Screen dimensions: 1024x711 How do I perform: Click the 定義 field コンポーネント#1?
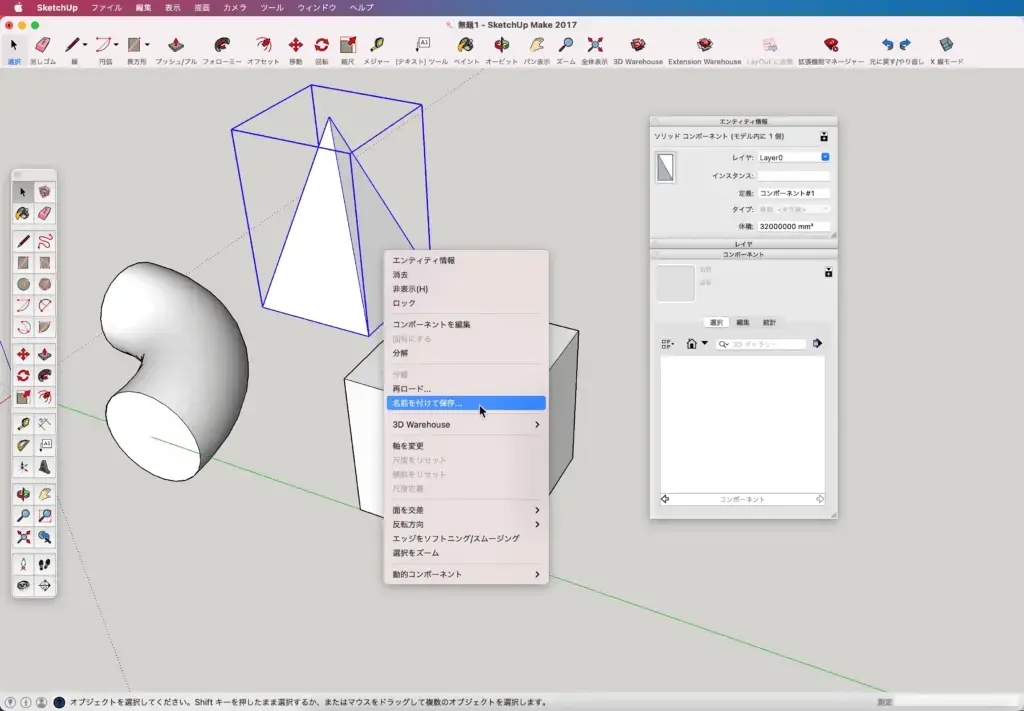click(793, 193)
